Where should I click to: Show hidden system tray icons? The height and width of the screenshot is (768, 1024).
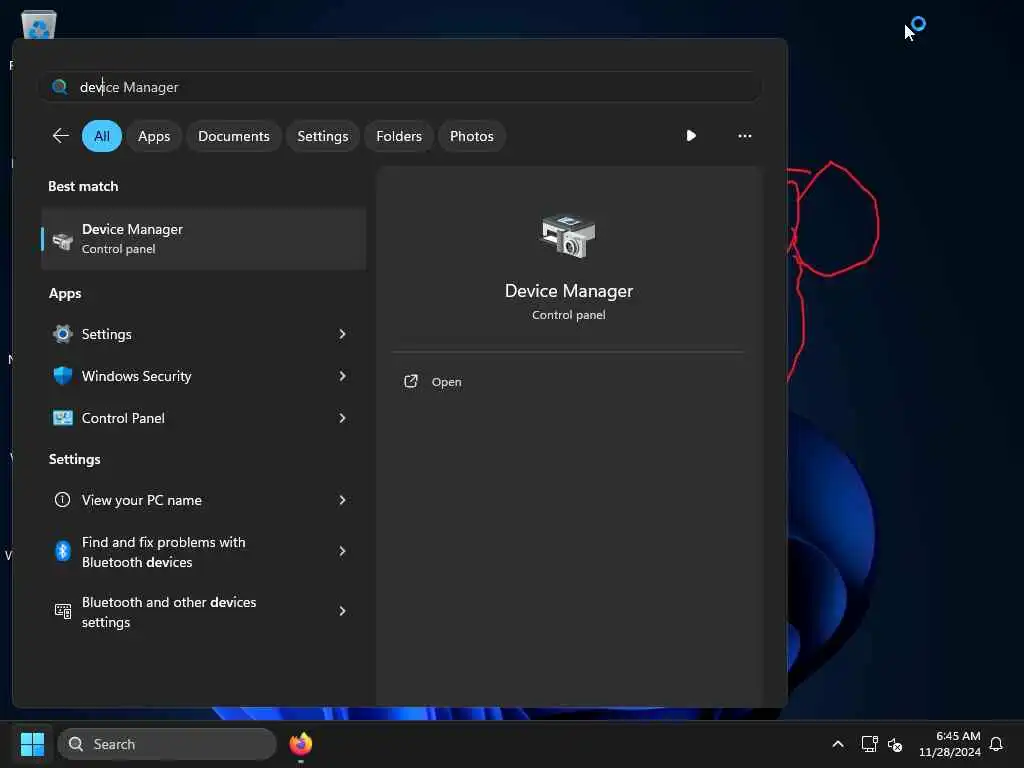pos(838,744)
